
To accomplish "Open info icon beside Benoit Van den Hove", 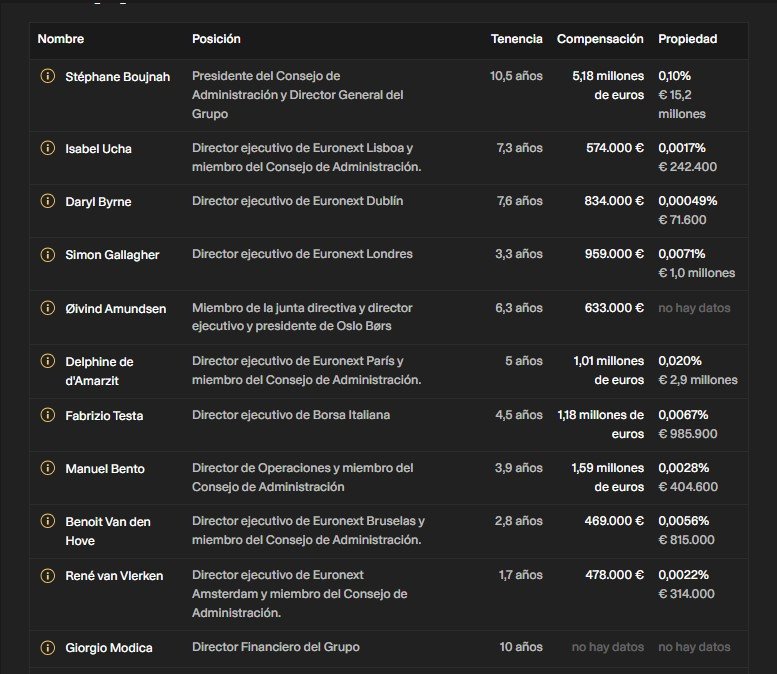I will 48,521.
